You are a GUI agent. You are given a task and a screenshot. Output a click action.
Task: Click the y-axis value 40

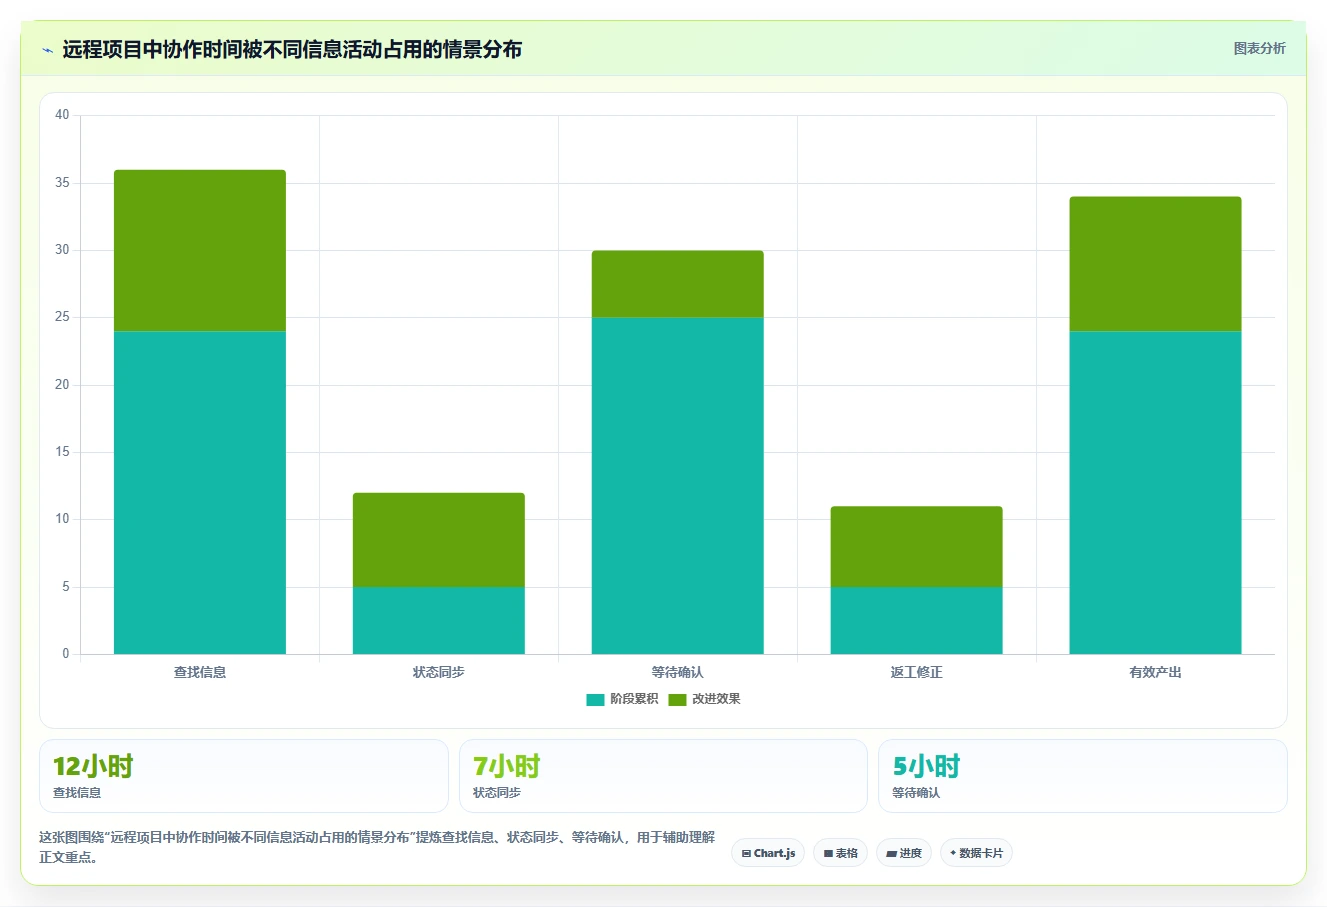pos(62,115)
